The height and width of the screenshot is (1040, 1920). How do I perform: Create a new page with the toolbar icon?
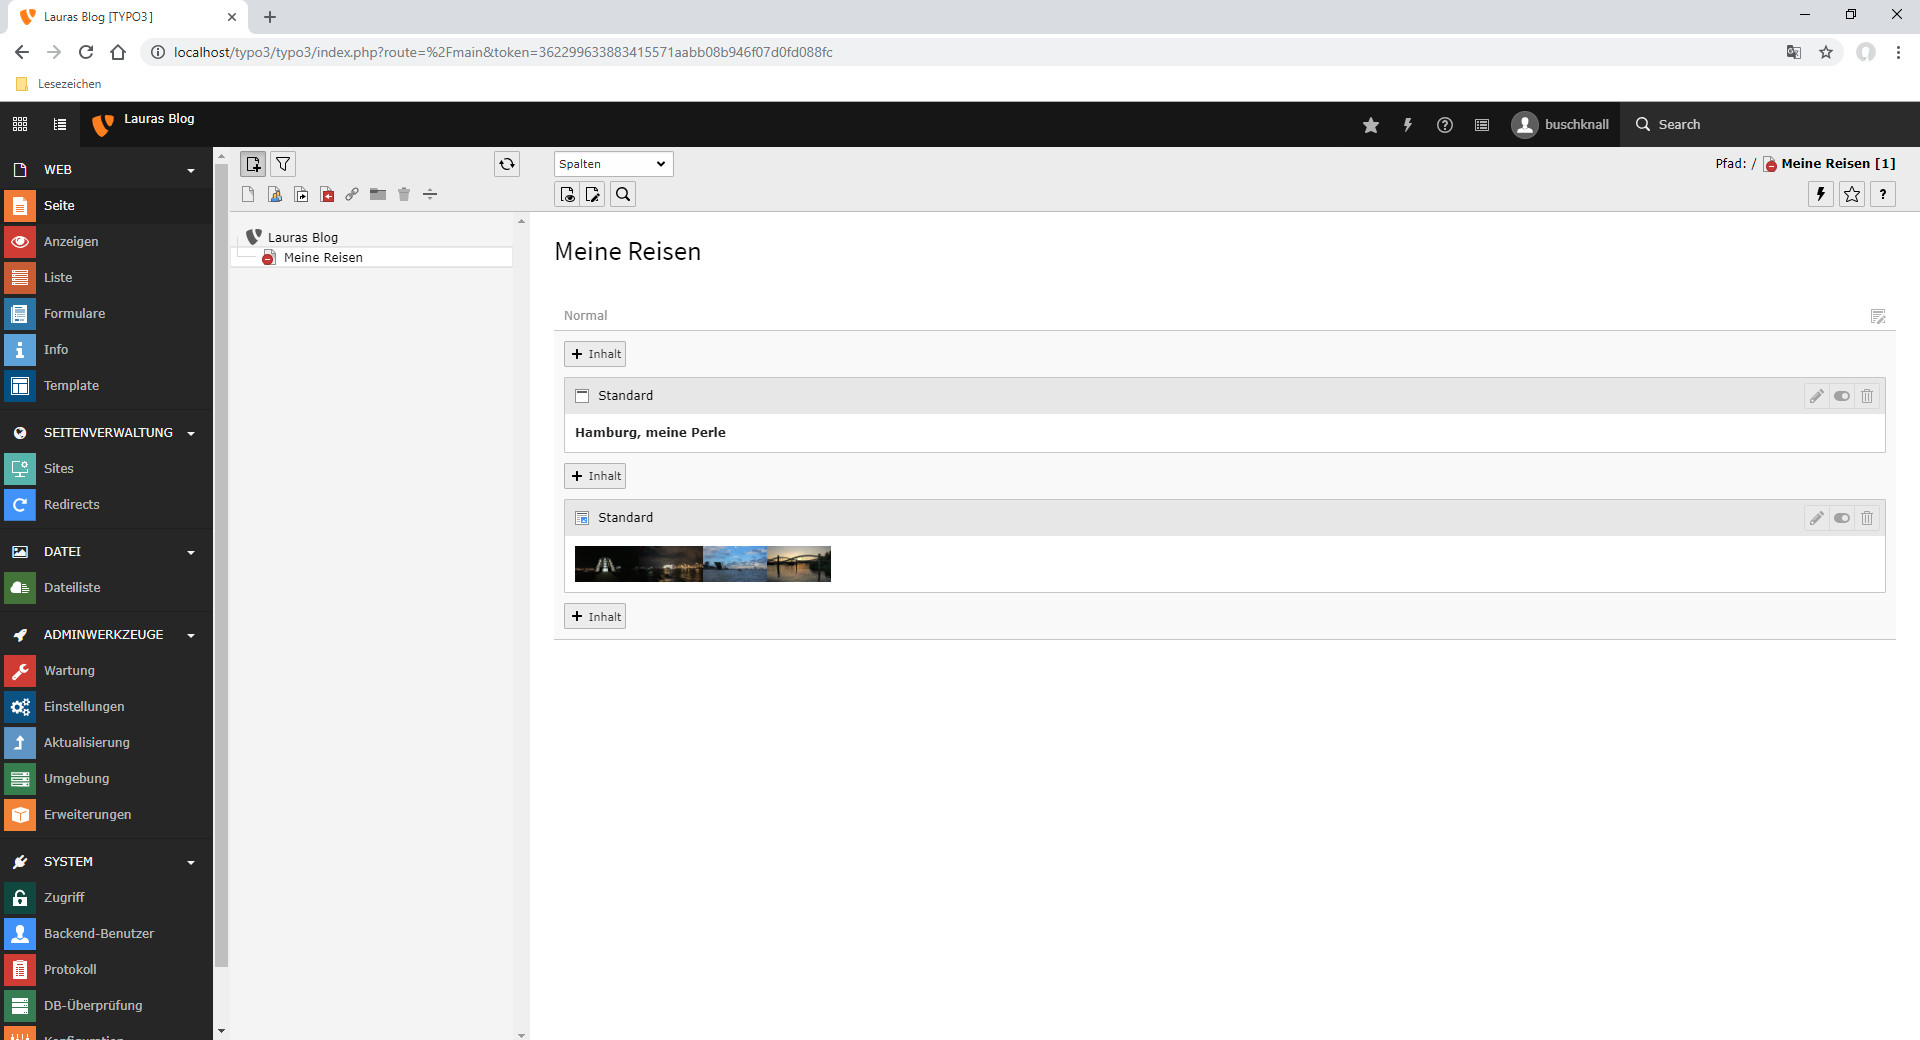pyautogui.click(x=253, y=164)
